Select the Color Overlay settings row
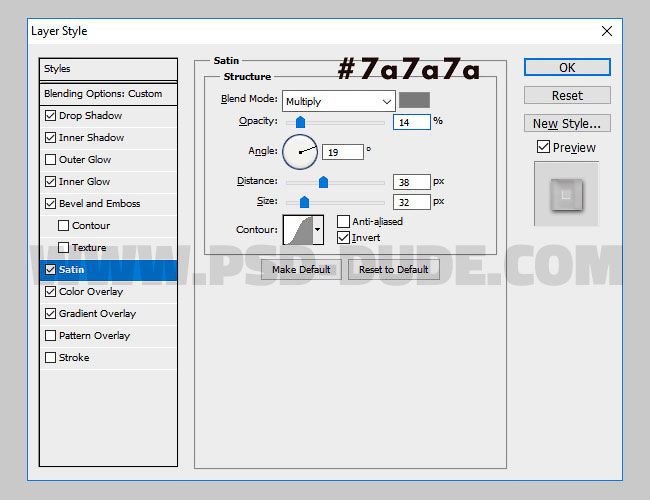650x500 pixels. tap(108, 291)
